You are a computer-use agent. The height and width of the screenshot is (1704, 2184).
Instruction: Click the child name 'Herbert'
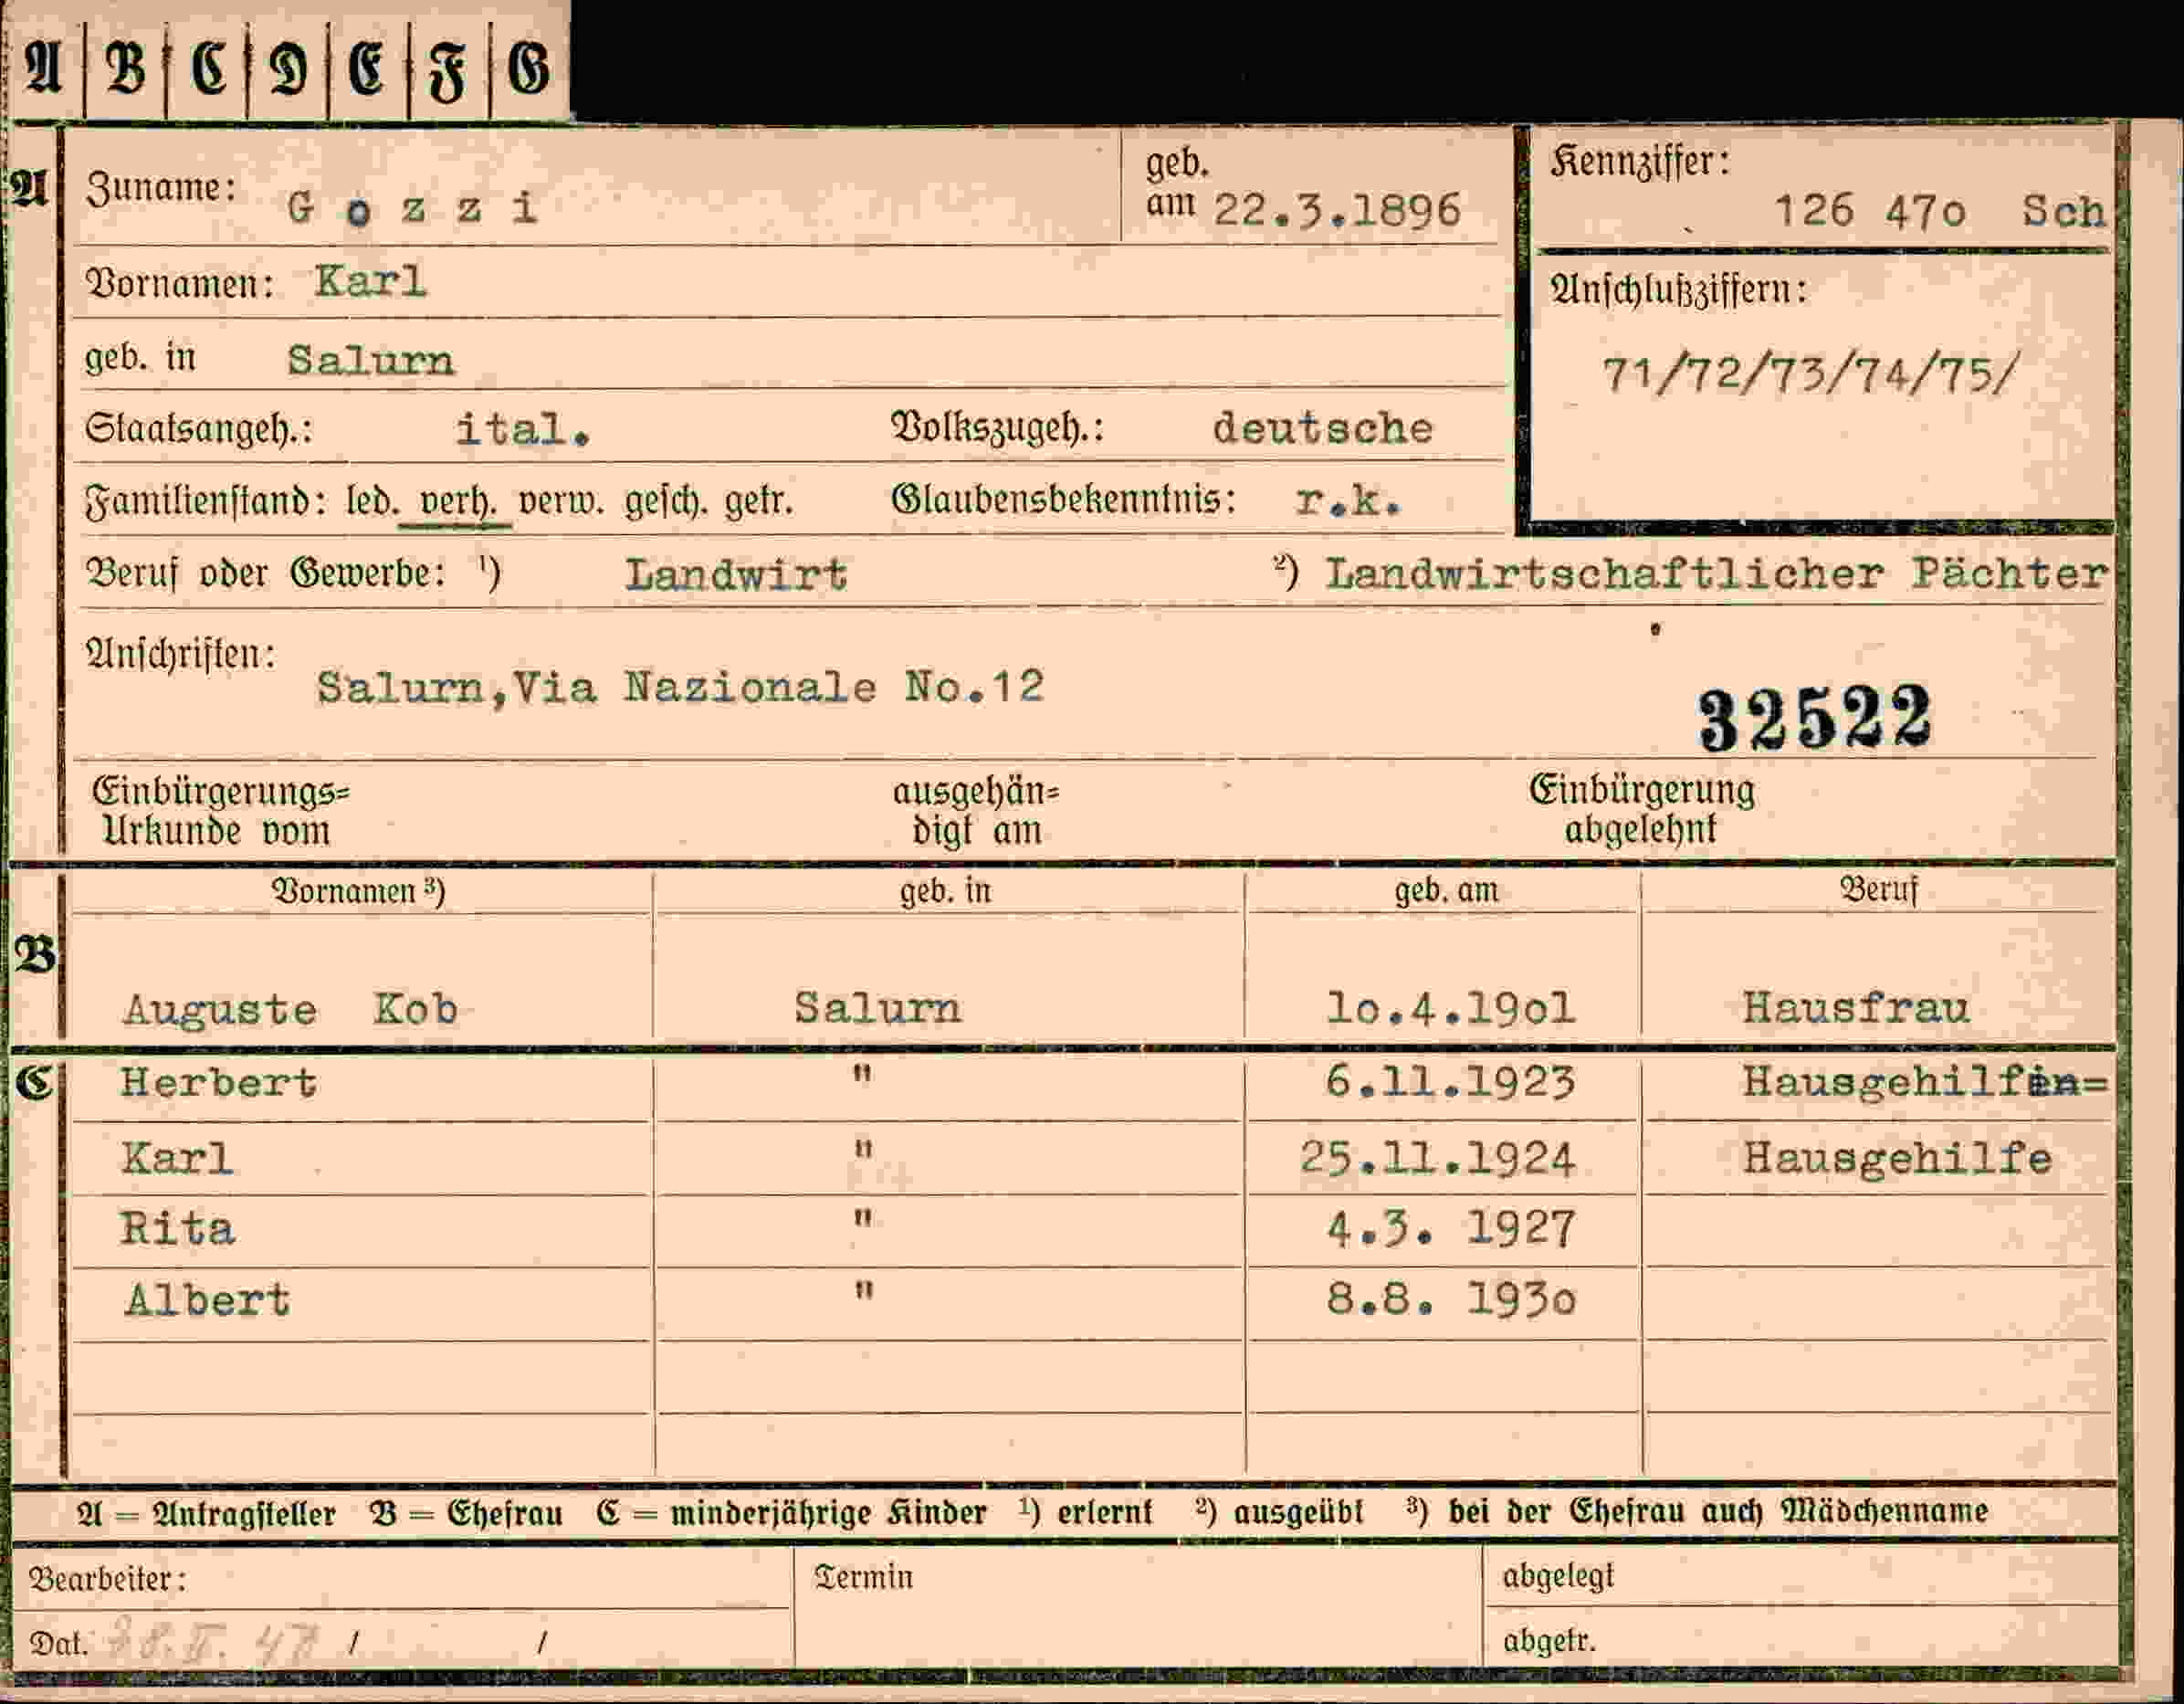[218, 1083]
